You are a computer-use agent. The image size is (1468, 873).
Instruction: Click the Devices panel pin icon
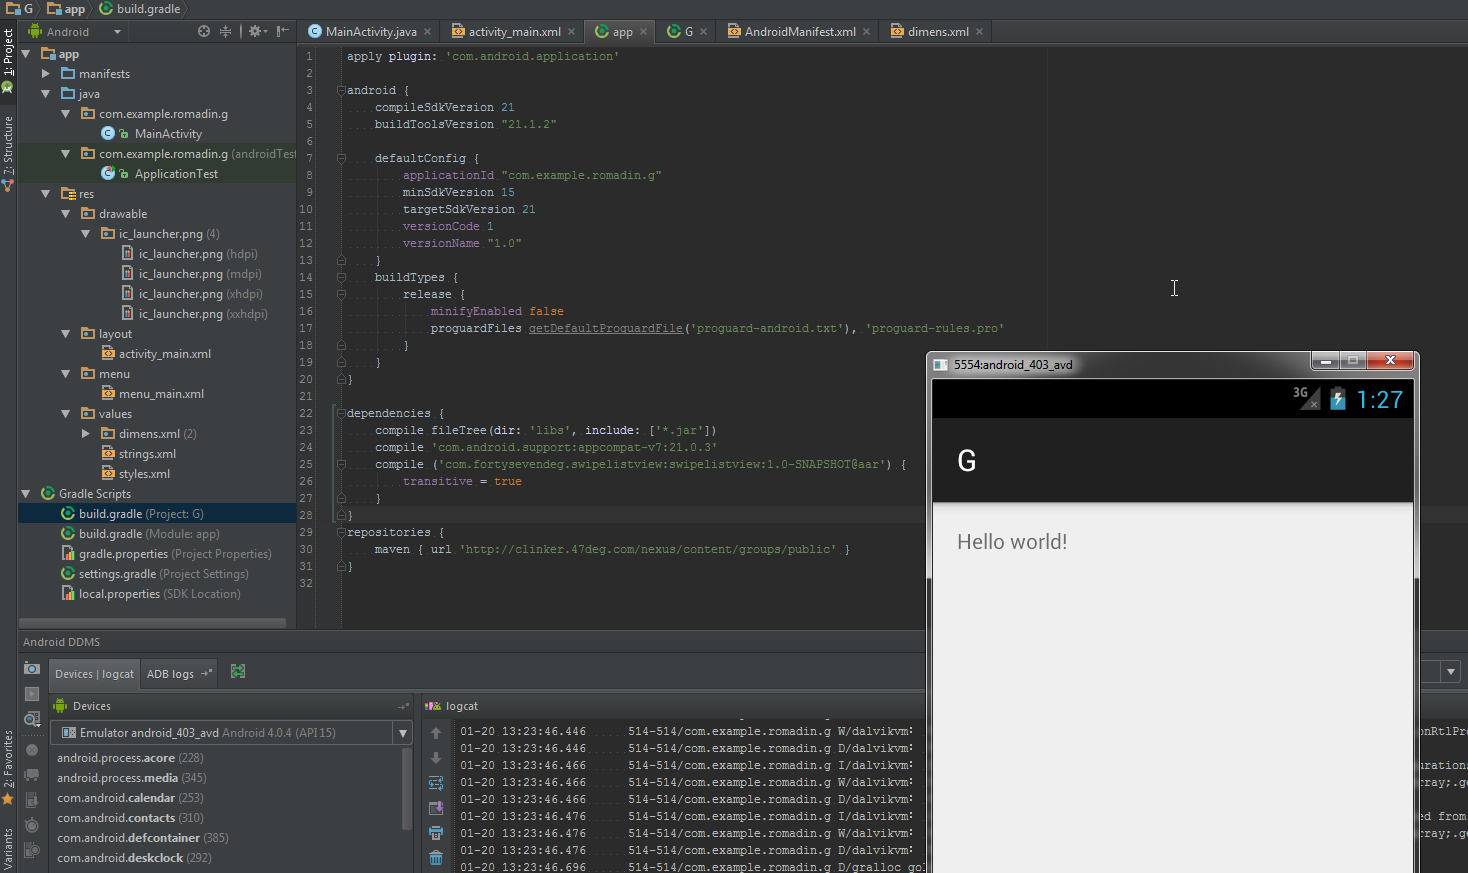pos(404,706)
